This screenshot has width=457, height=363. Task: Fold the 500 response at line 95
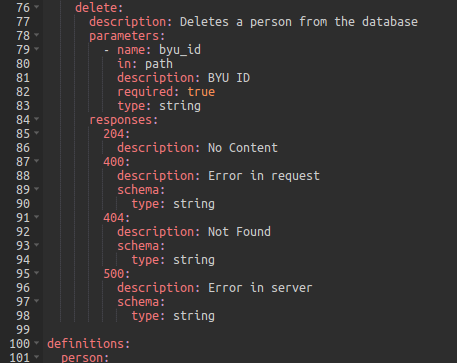[37, 272]
